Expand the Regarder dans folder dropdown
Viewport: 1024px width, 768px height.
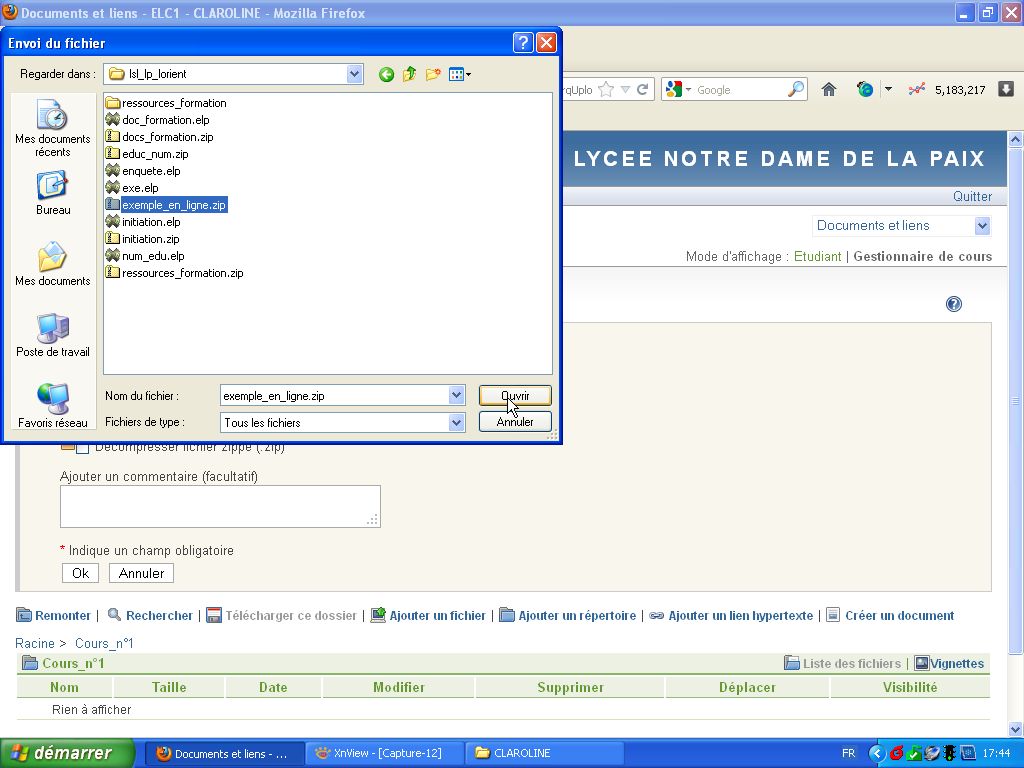coord(354,74)
